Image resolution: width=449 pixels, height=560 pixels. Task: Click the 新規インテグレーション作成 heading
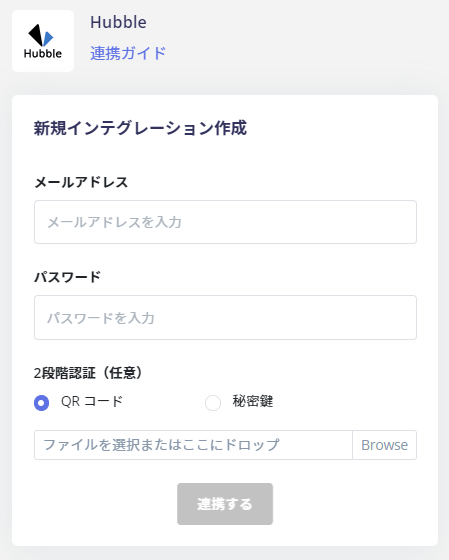[140, 128]
